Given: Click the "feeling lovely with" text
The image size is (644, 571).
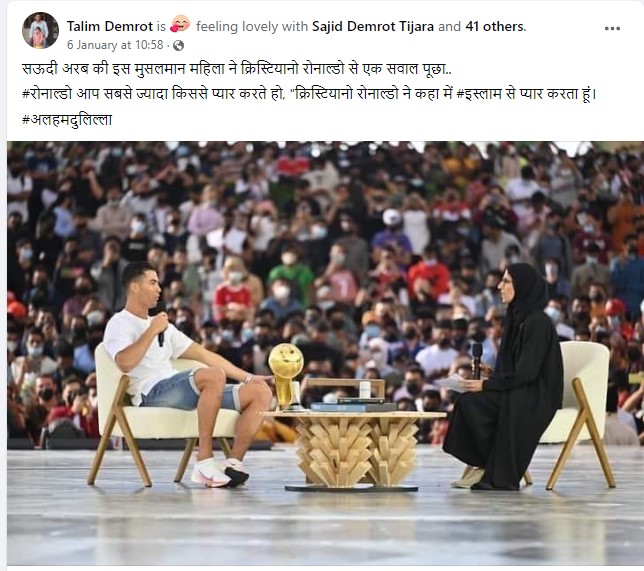Looking at the screenshot, I should tap(252, 27).
